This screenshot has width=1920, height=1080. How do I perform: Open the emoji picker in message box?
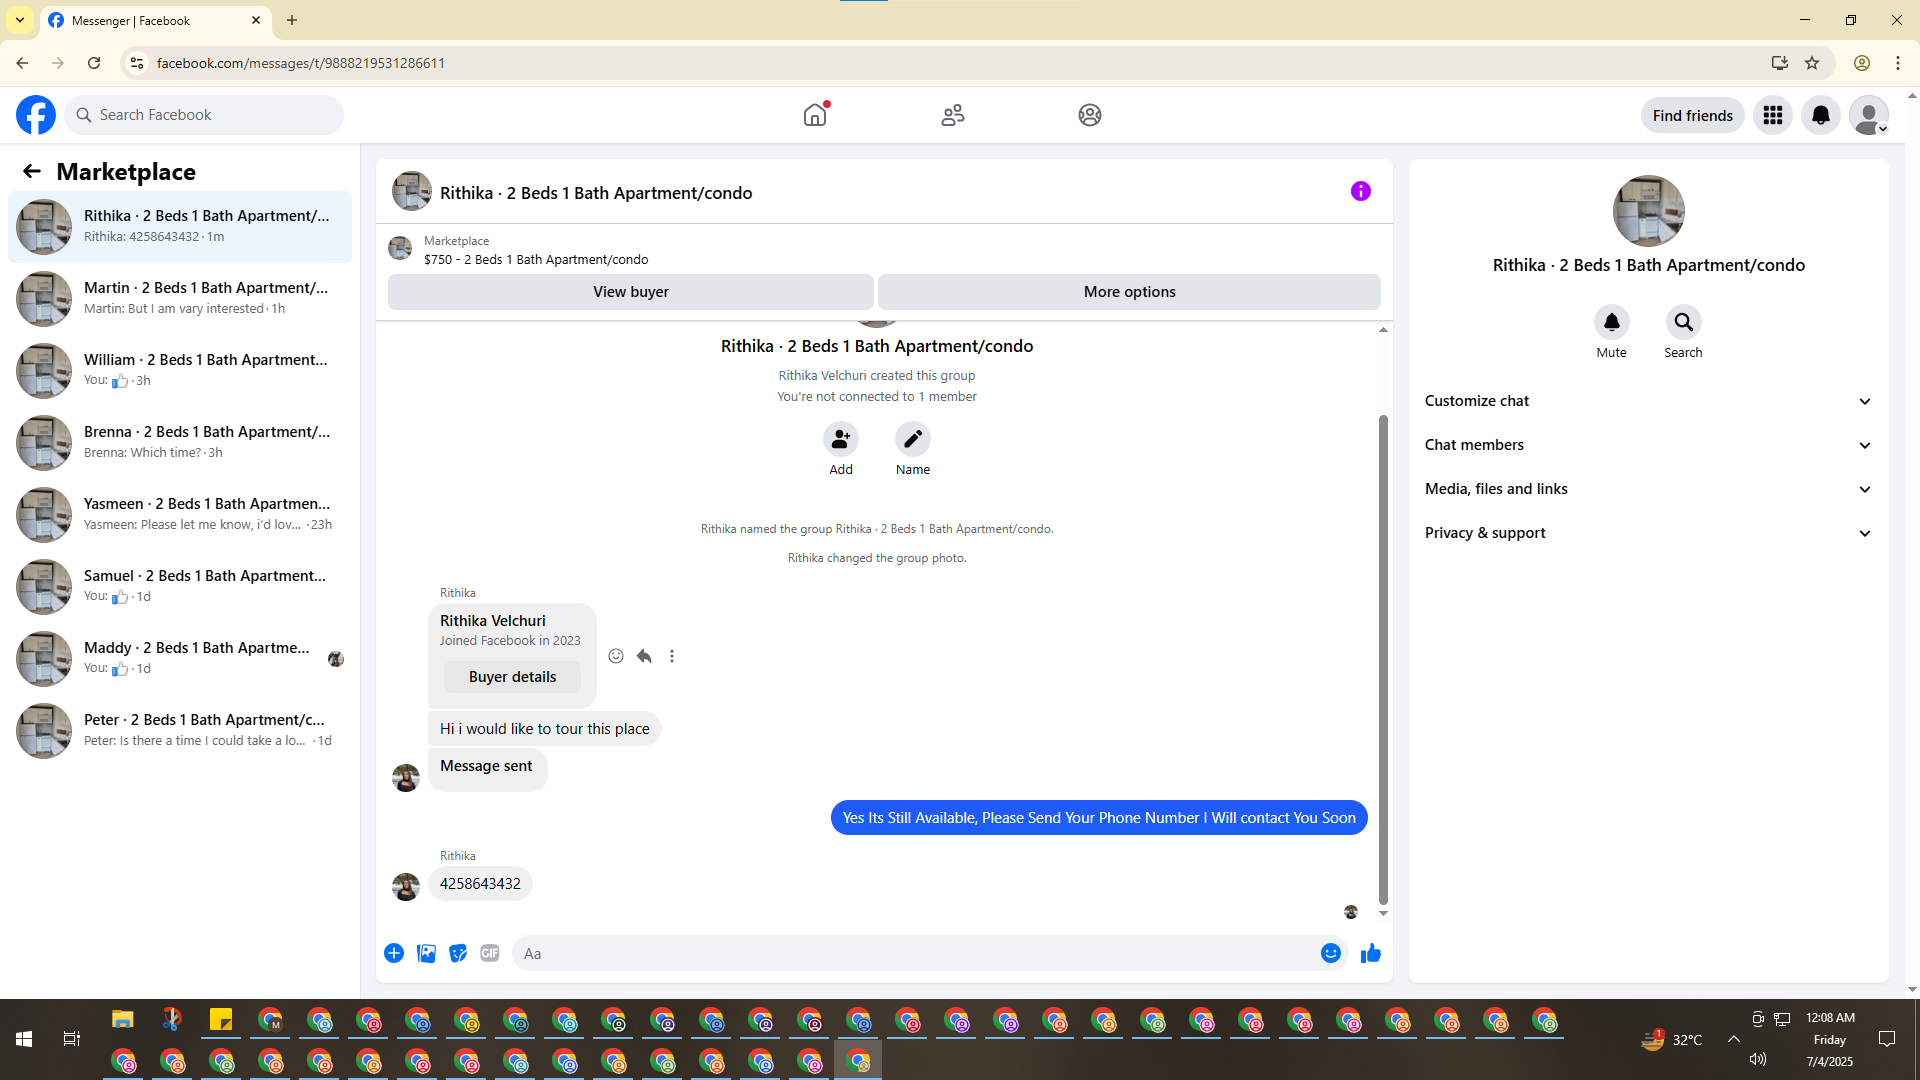1330,953
